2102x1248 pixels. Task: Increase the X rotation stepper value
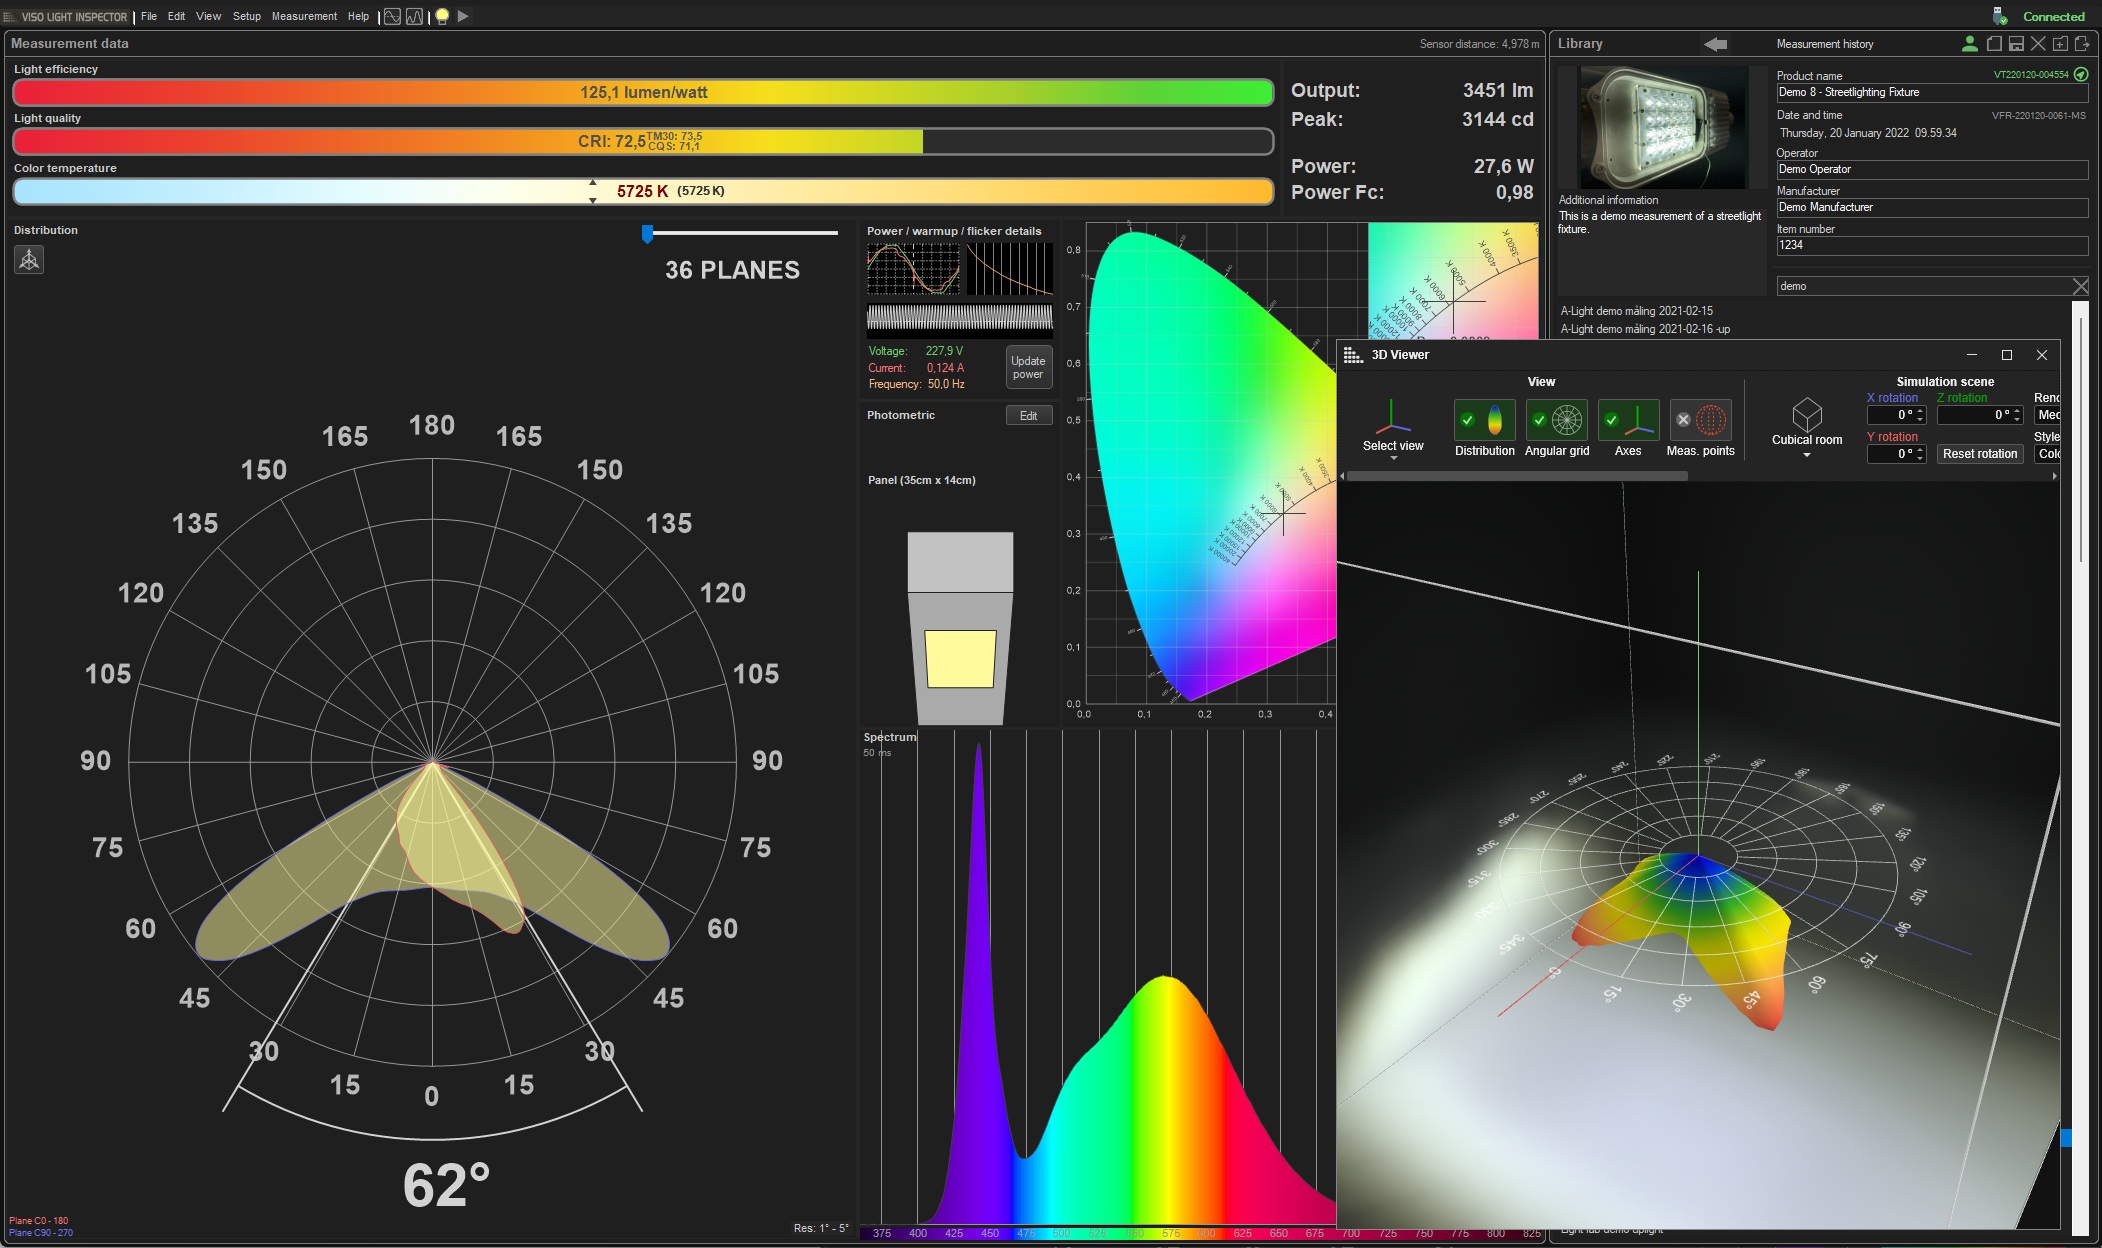pos(1920,411)
